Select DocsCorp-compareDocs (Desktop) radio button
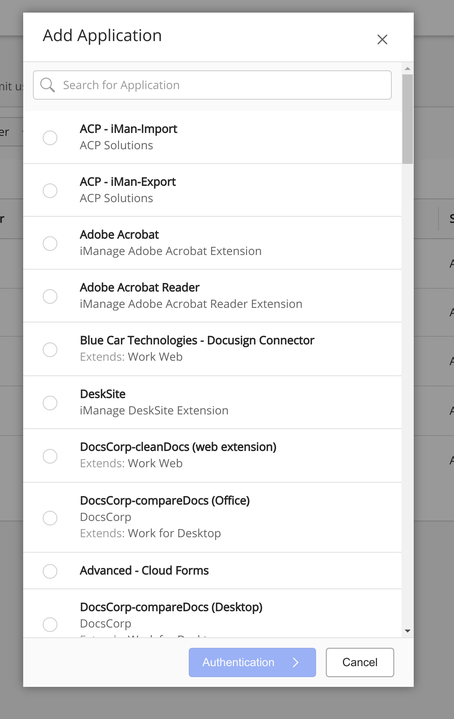454x719 pixels. pos(50,624)
